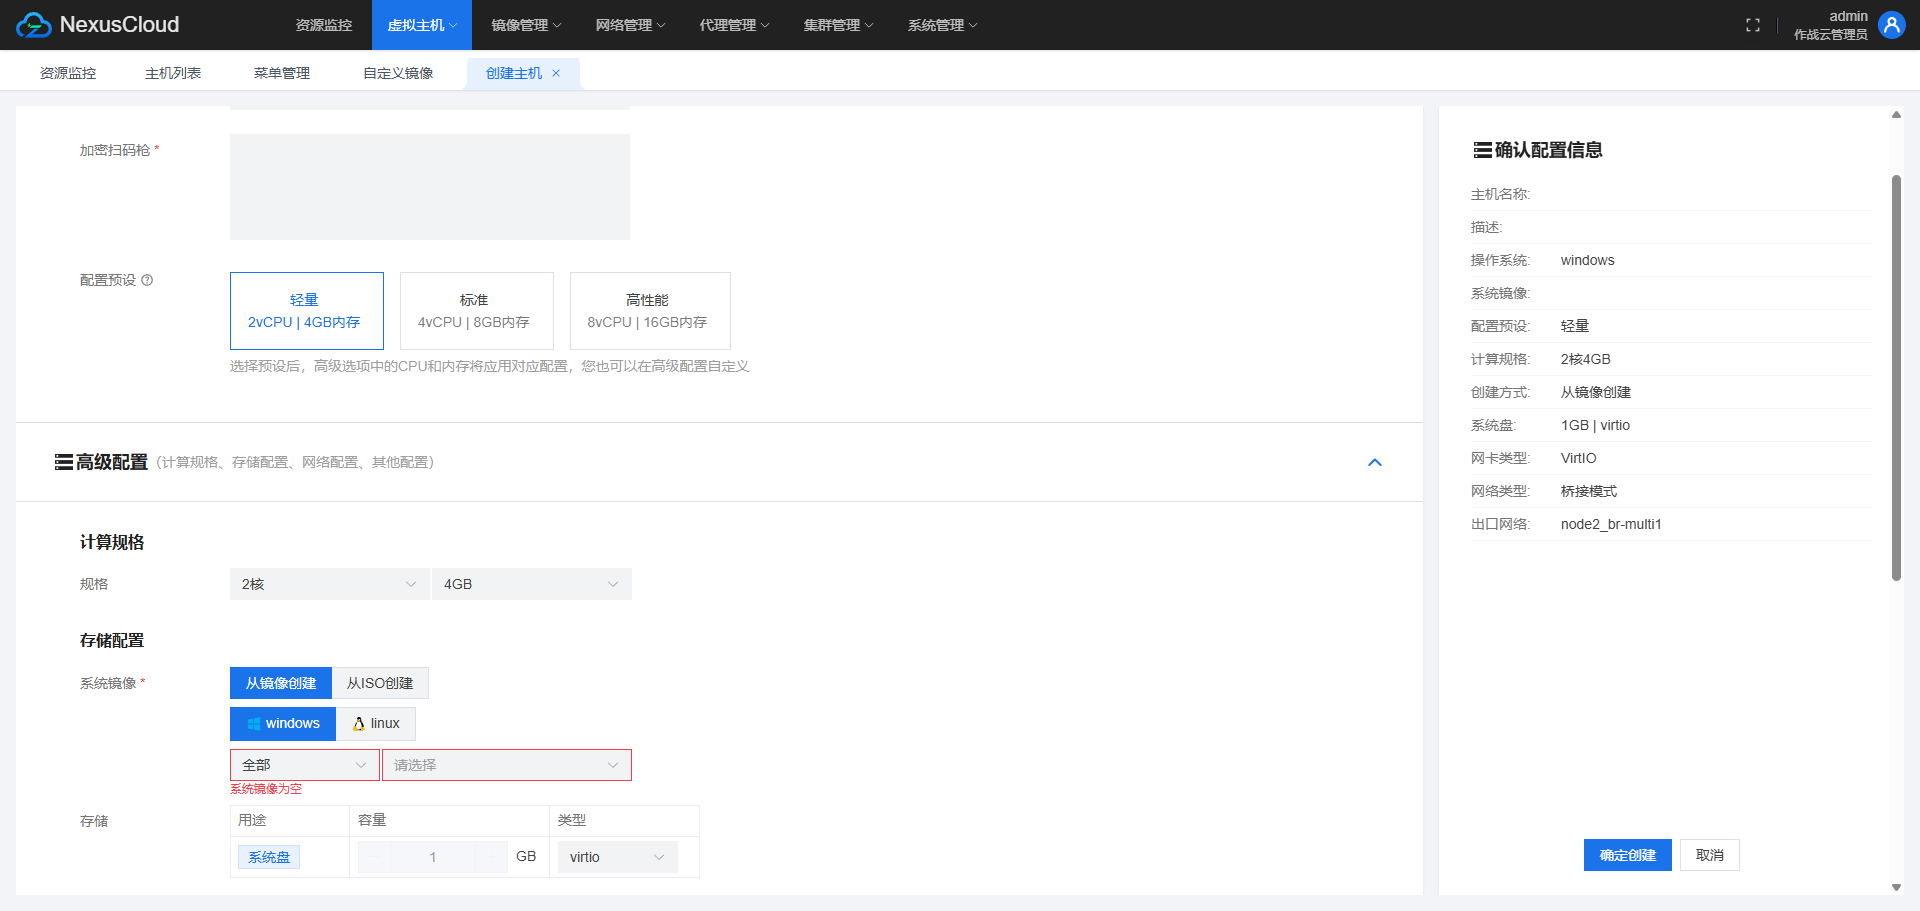Switch to 从ISO创建 mode

click(380, 683)
